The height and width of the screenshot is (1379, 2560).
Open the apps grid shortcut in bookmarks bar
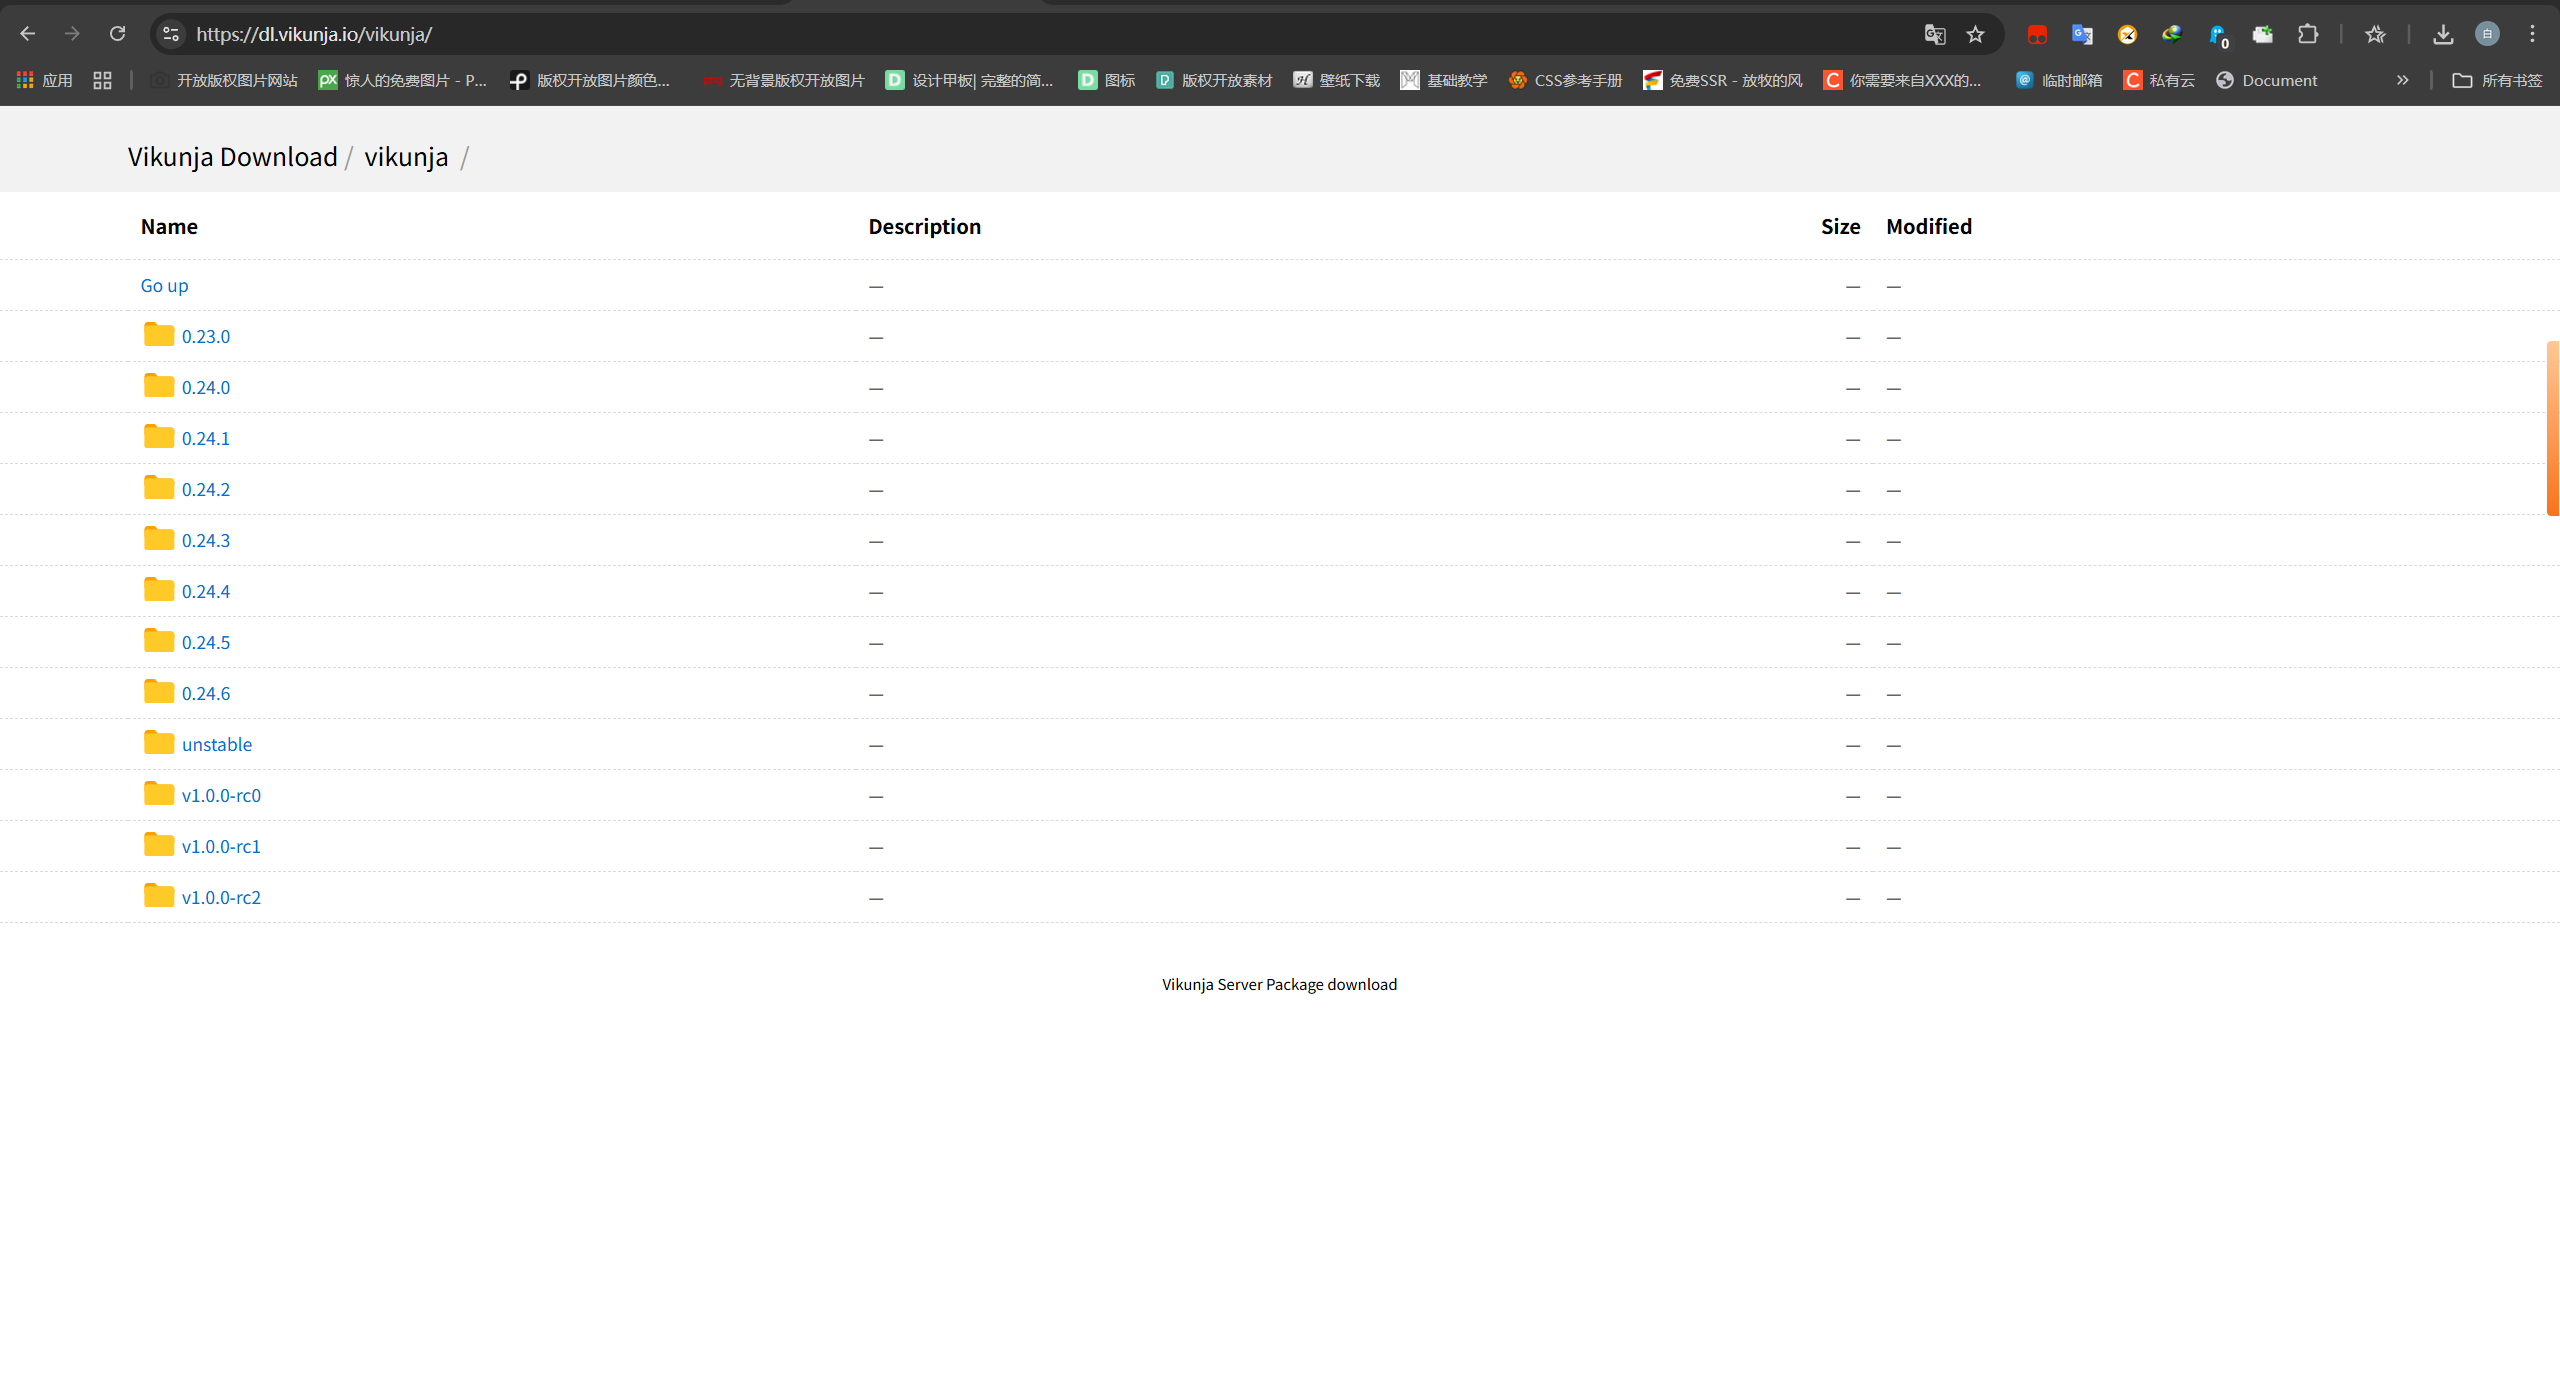coord(44,80)
